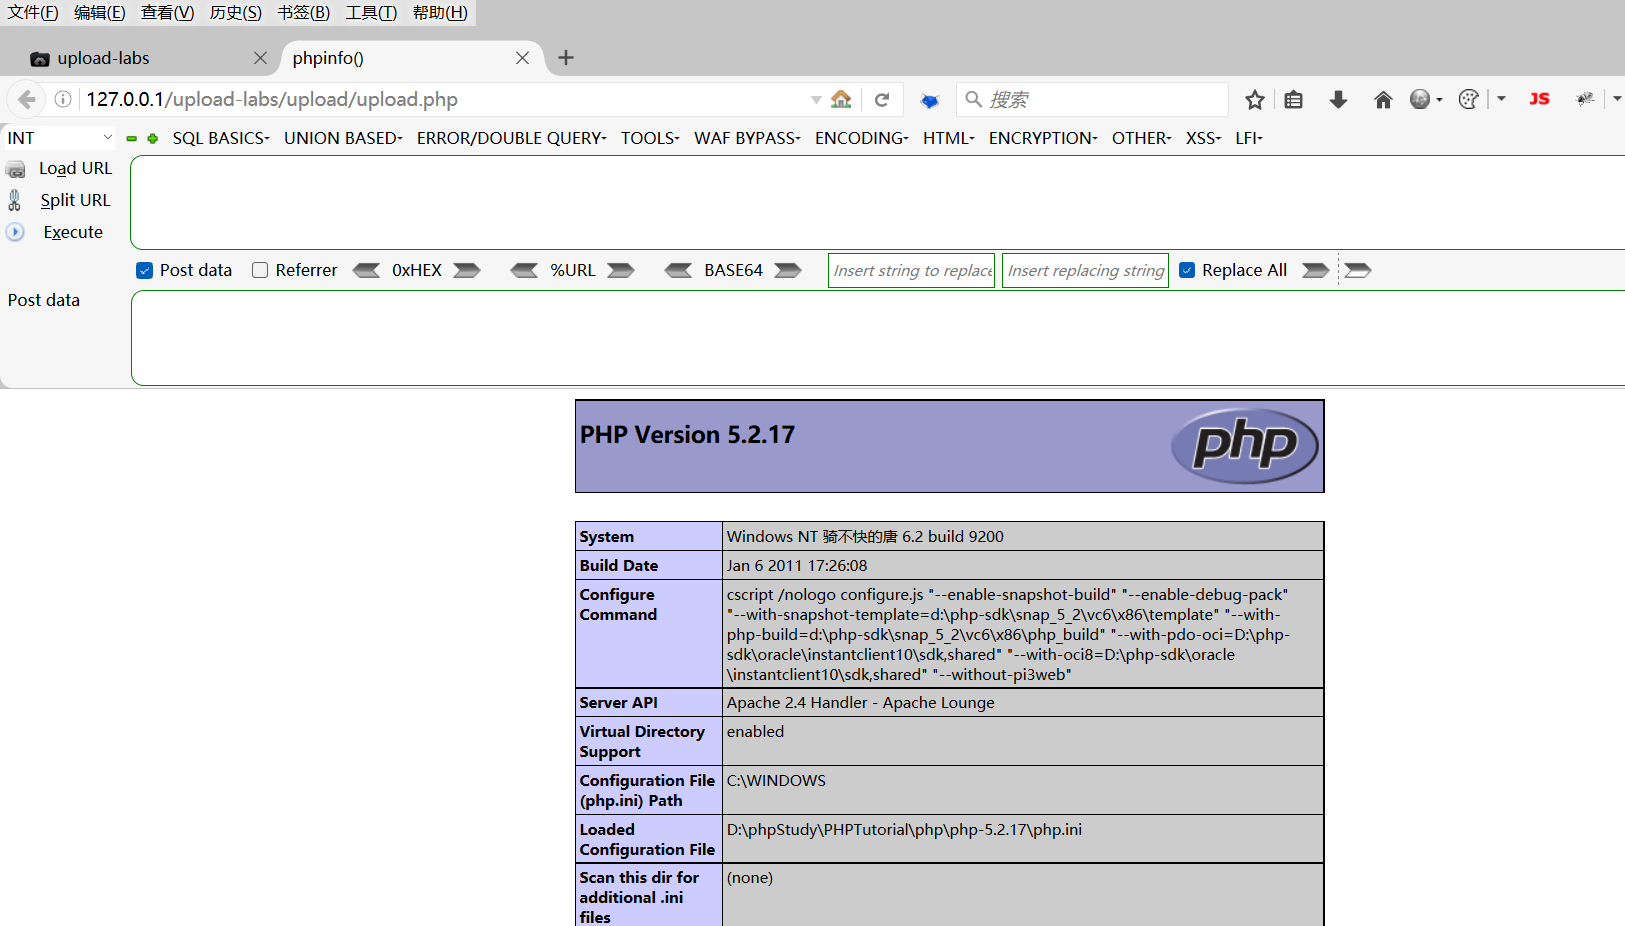Focus the Insert string to replace field
This screenshot has height=926, width=1625.
(911, 270)
